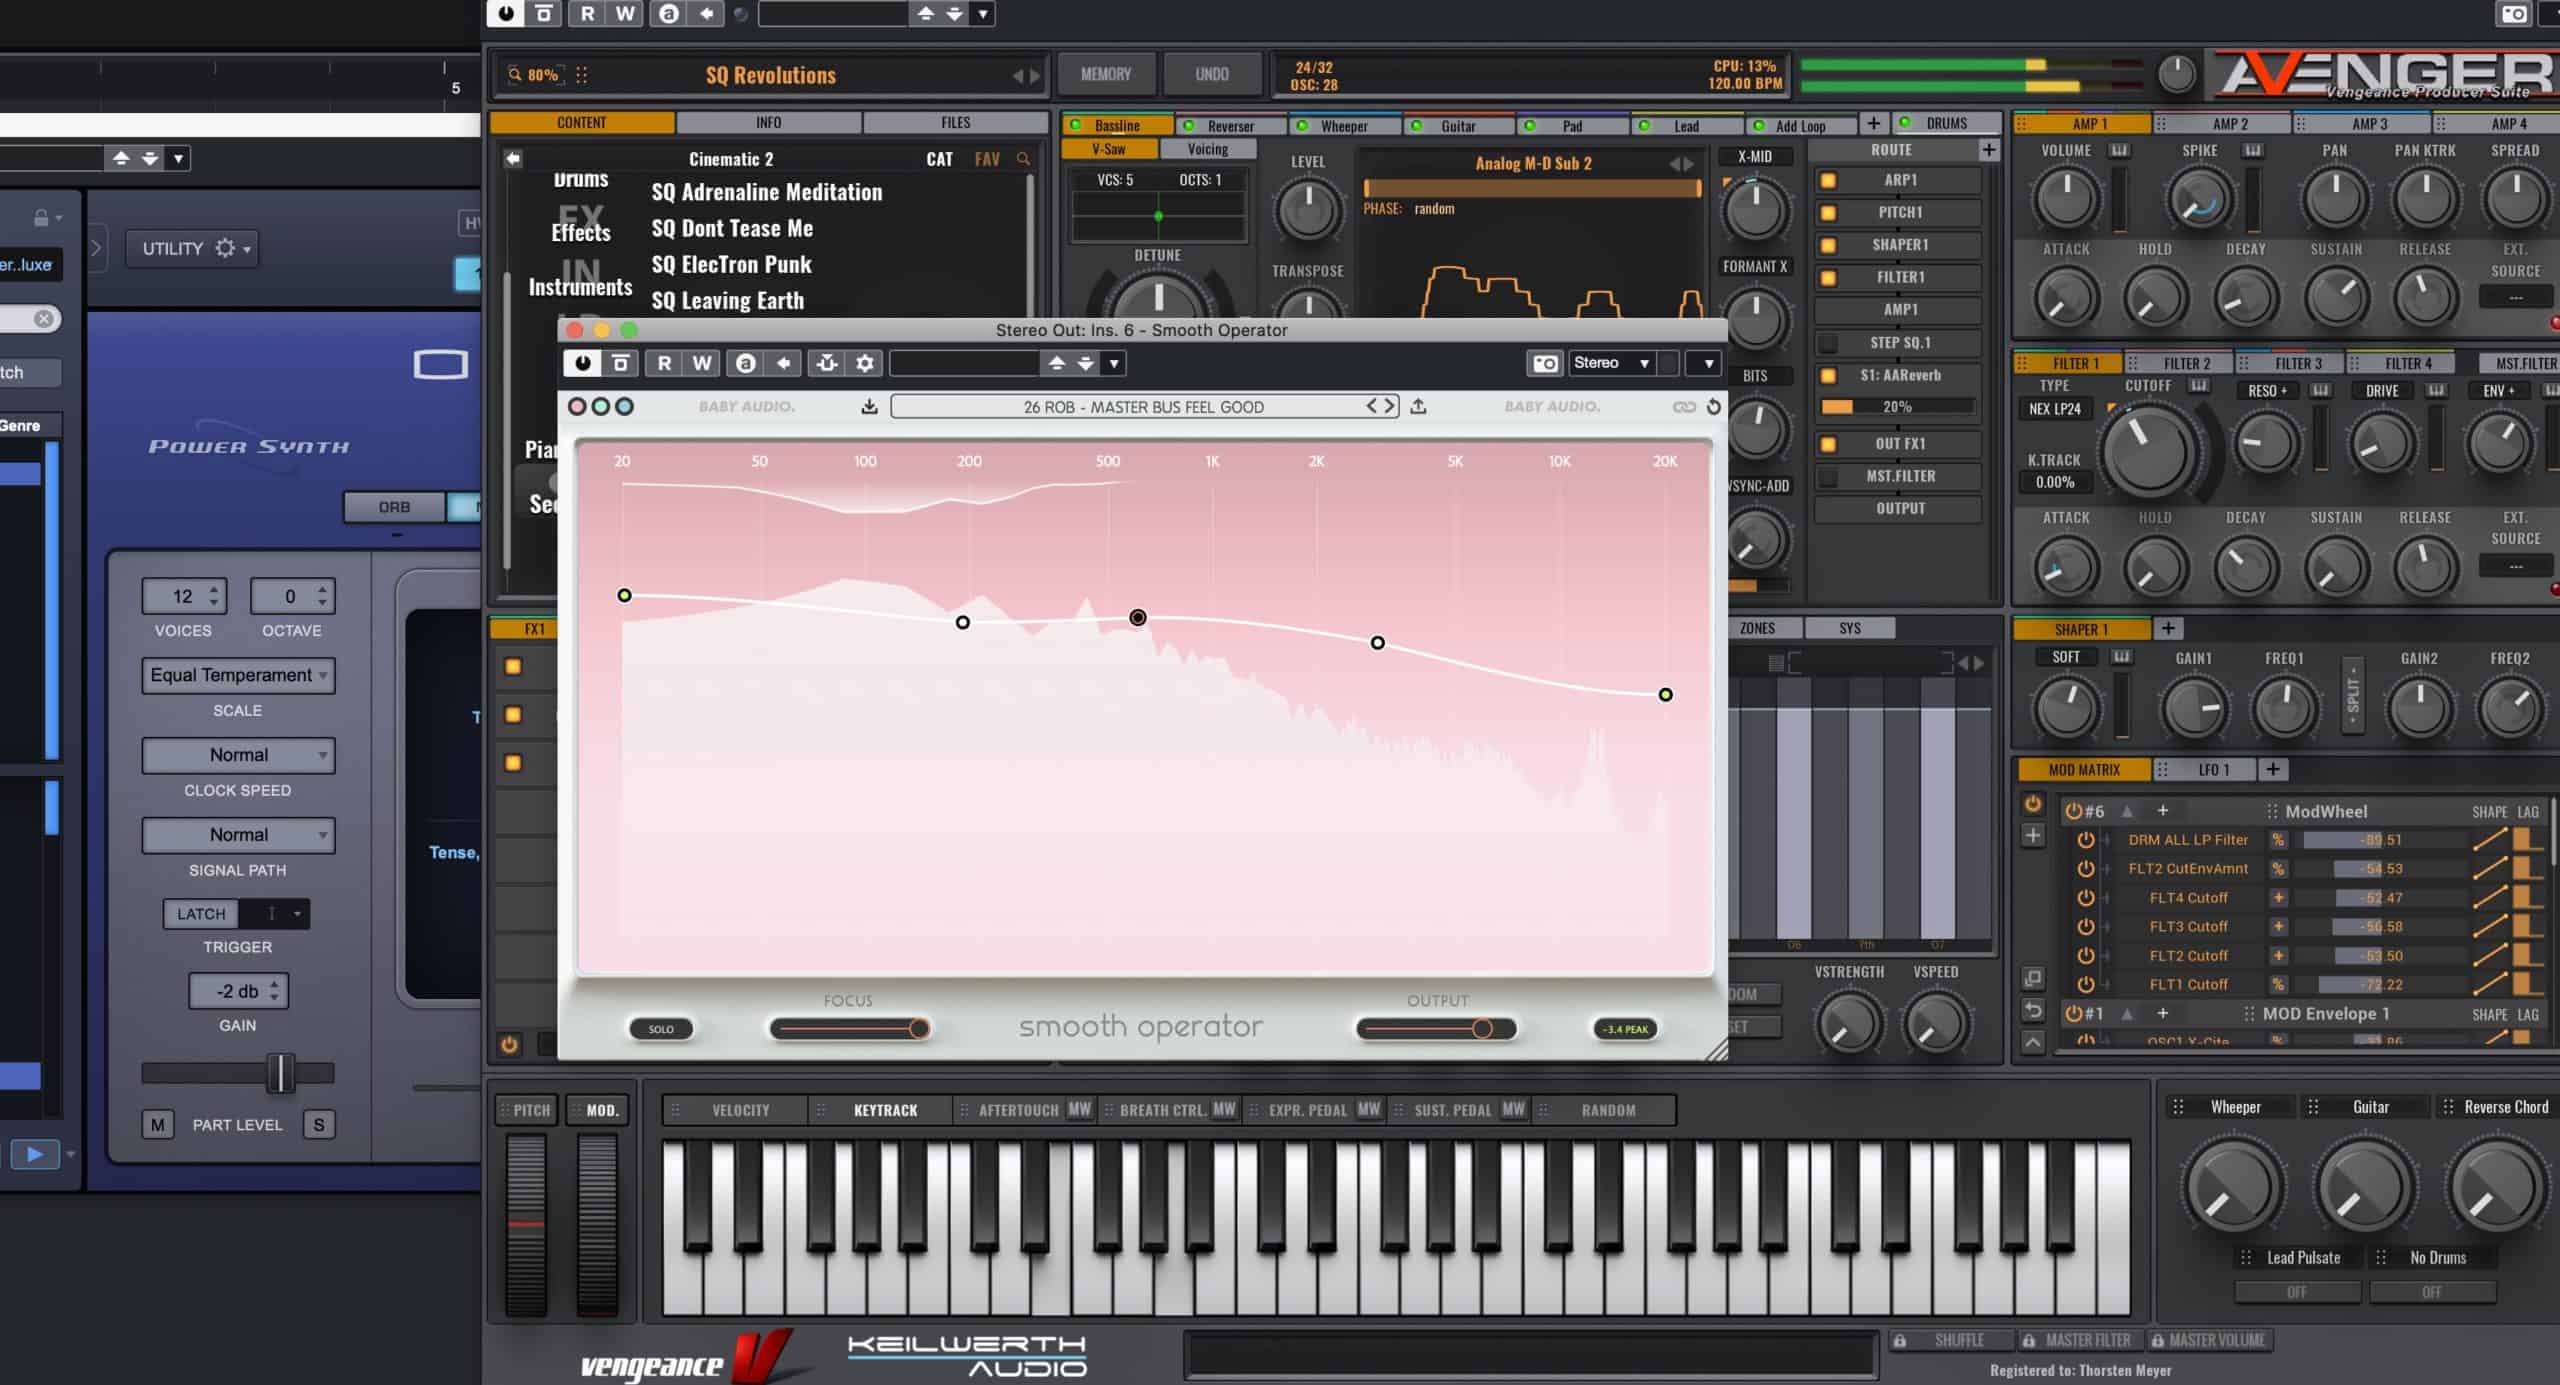Add shaper with plus next to SHAPER 1
This screenshot has height=1385, width=2560.
(x=2168, y=628)
